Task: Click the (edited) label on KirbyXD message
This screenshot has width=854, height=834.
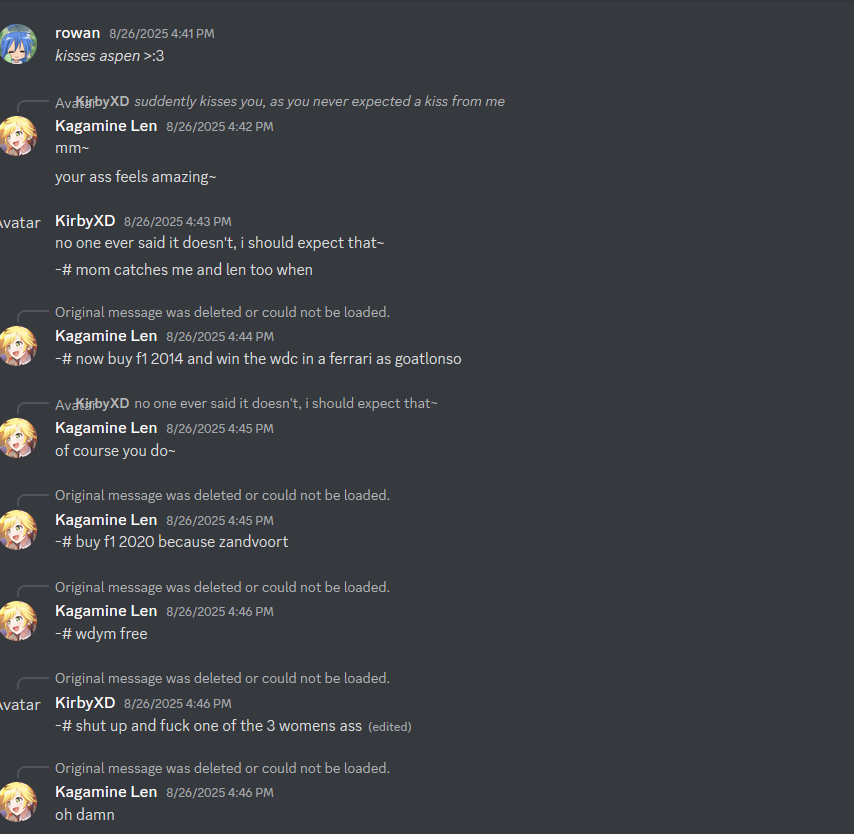Action: pyautogui.click(x=390, y=727)
